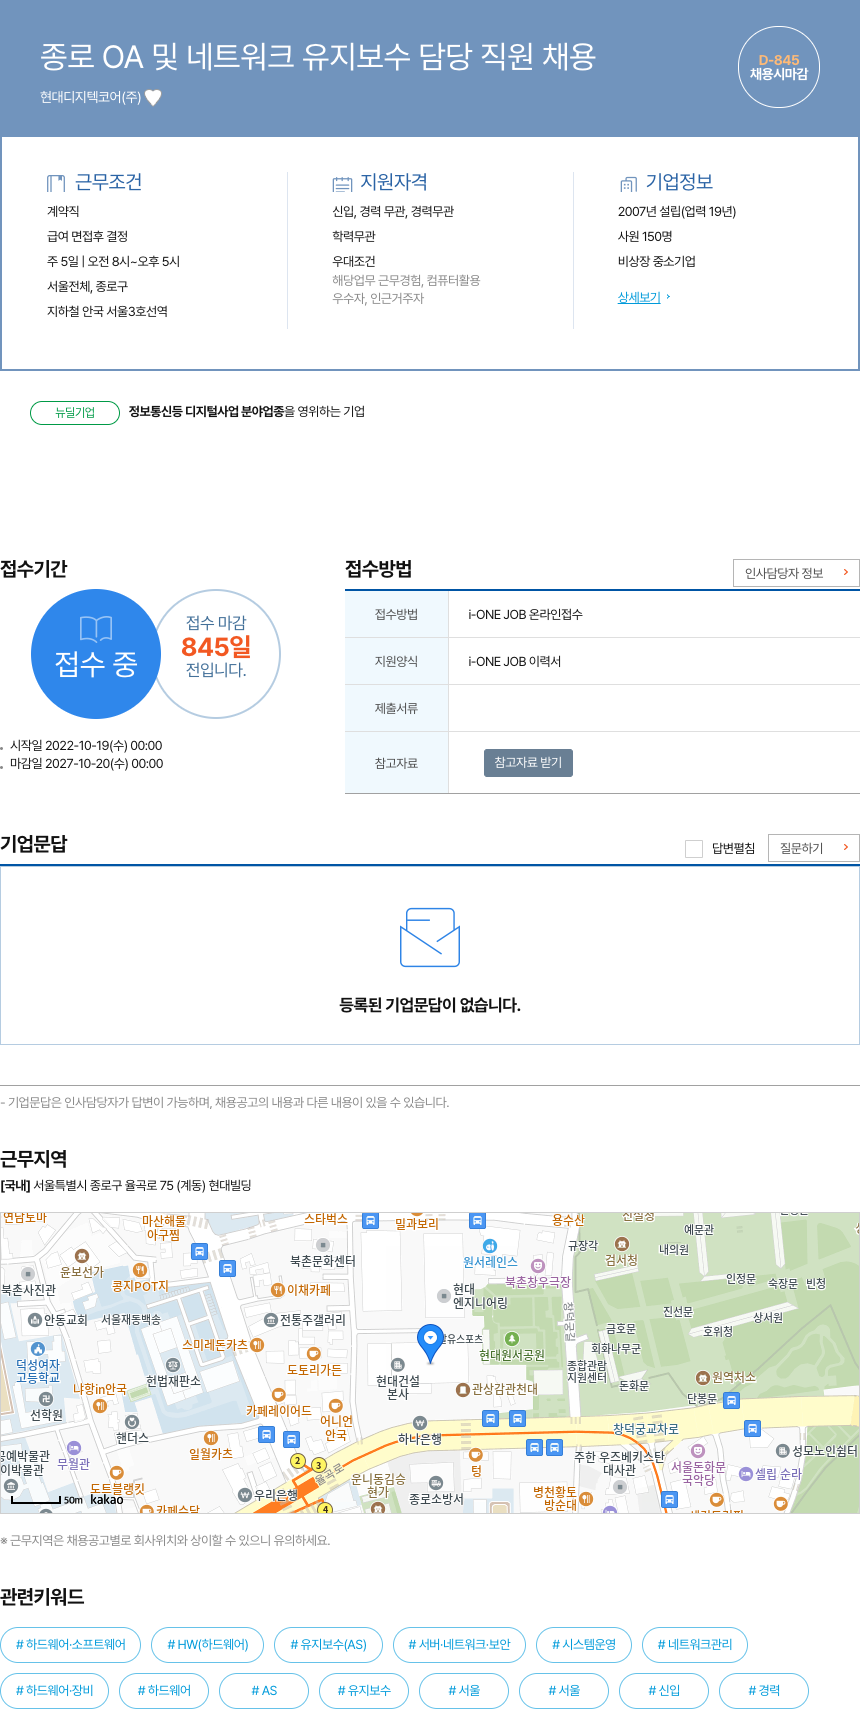Click the blue location pin on the map
Image resolution: width=860 pixels, height=1710 pixels.
click(430, 1343)
